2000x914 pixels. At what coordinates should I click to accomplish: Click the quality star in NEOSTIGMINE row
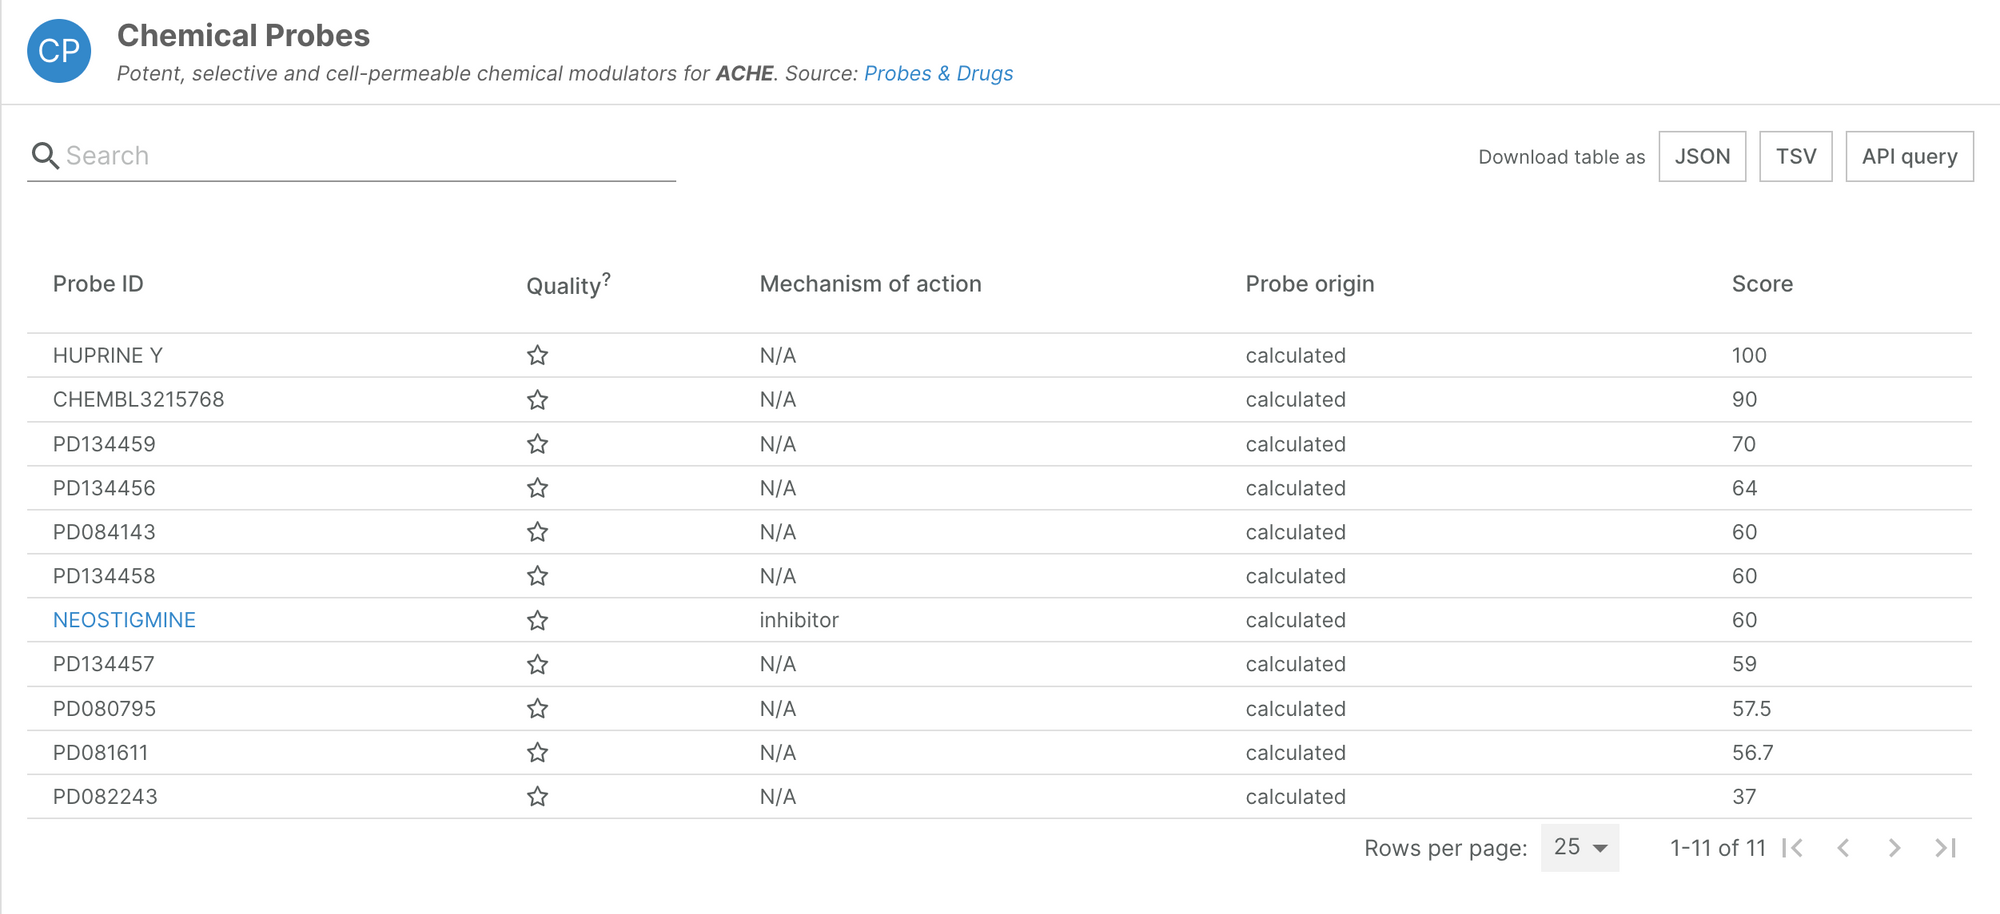pos(537,620)
